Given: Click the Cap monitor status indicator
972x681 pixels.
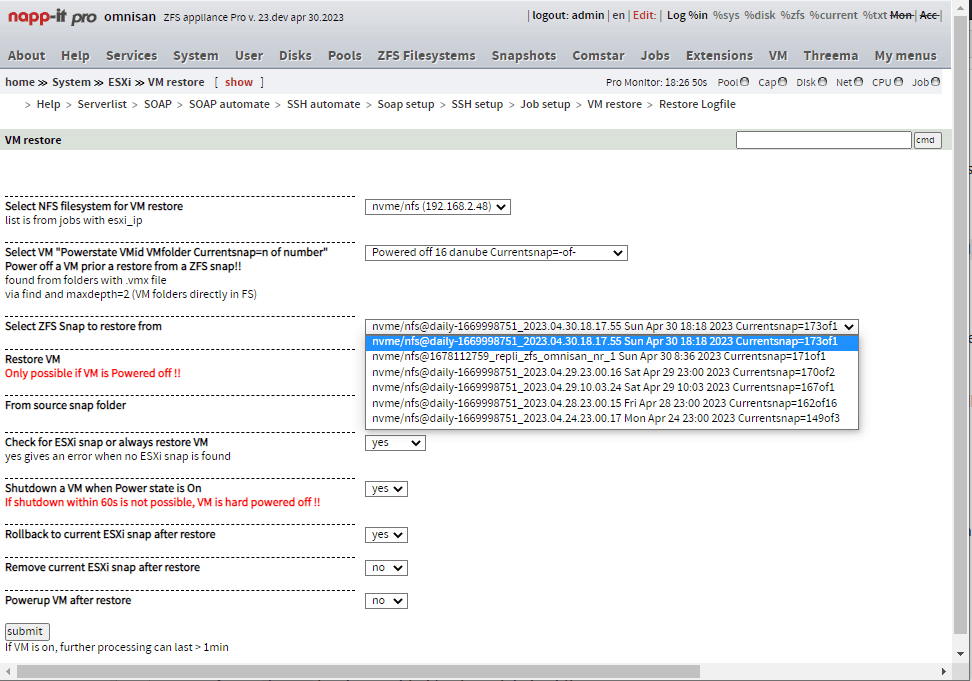Looking at the screenshot, I should click(x=783, y=82).
